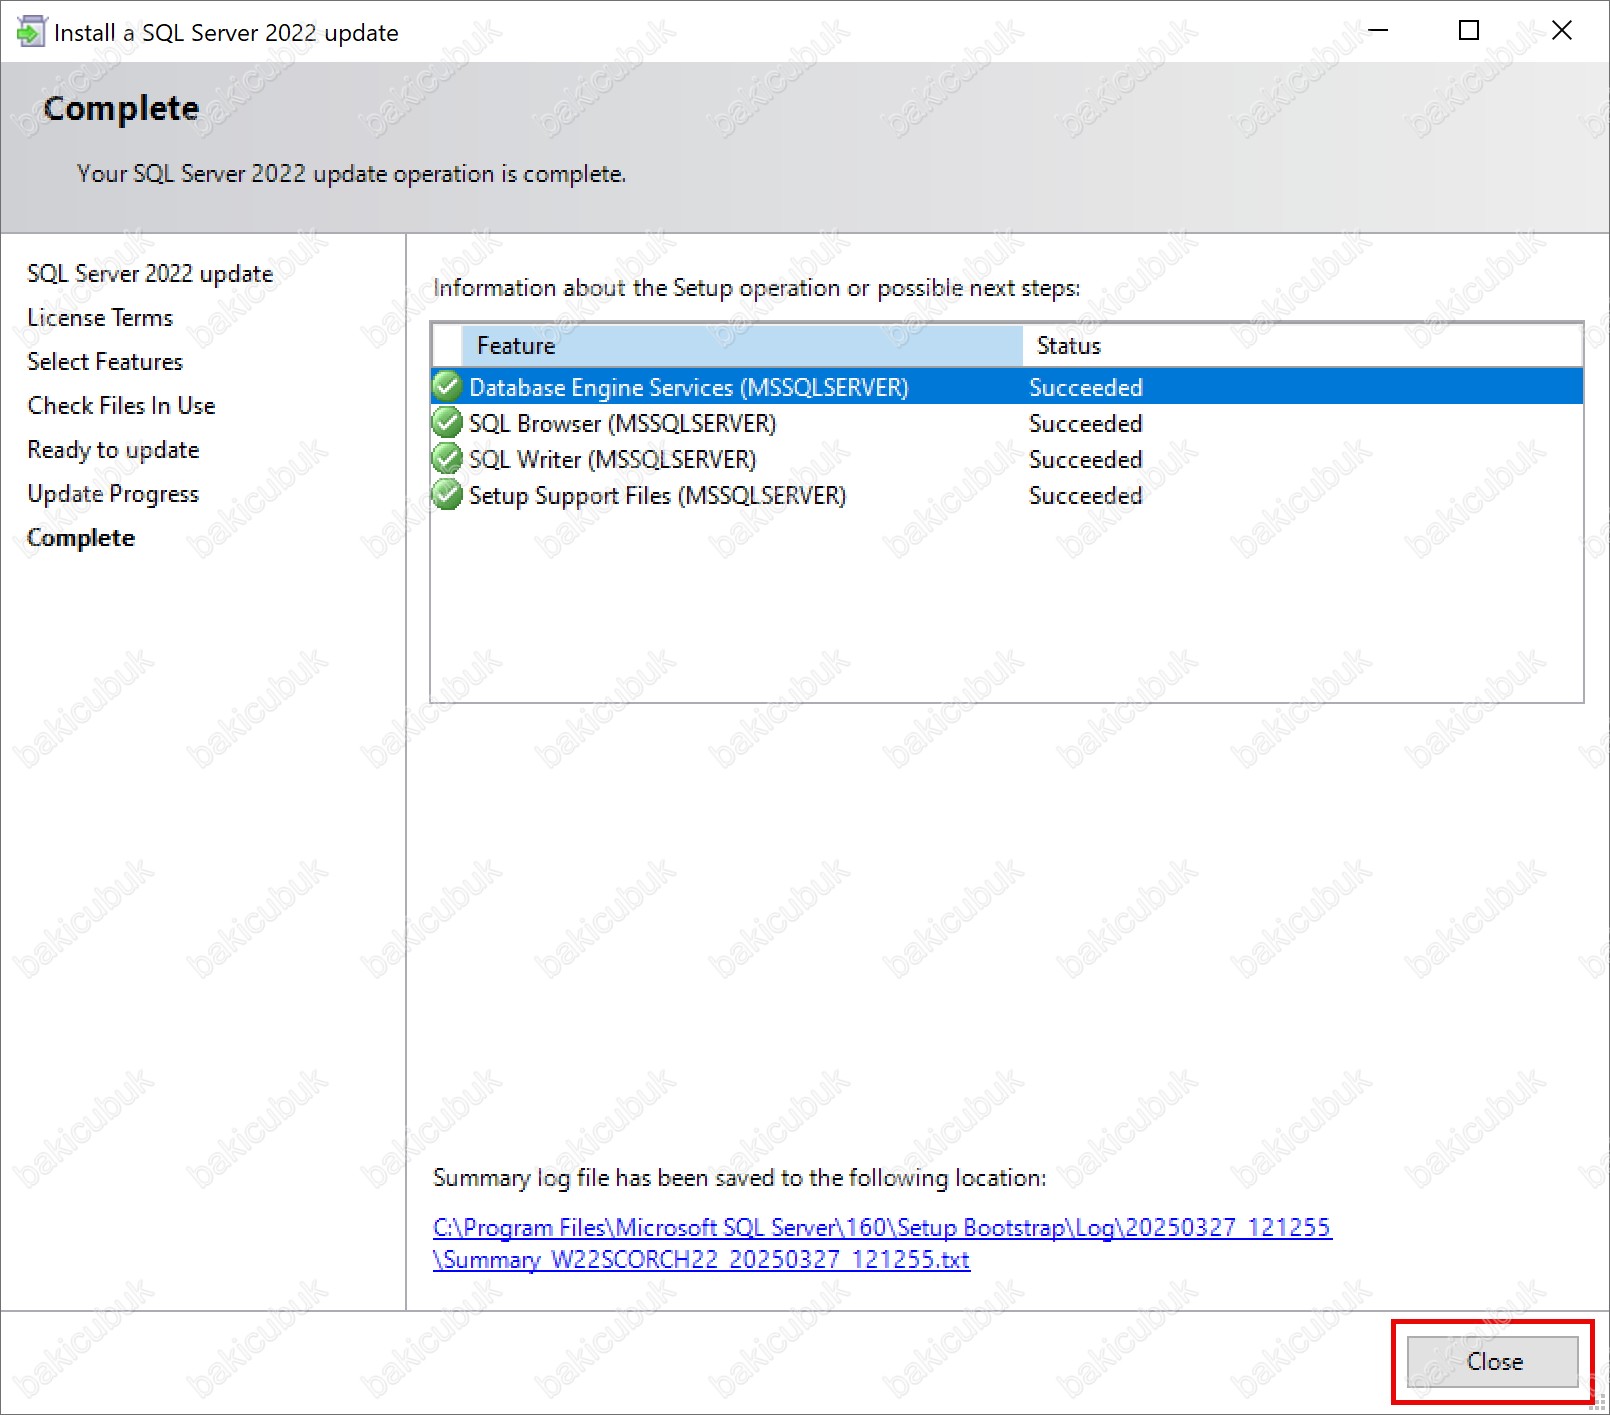Viewport: 1610px width, 1415px height.
Task: Close the window with title bar X
Action: point(1561,31)
